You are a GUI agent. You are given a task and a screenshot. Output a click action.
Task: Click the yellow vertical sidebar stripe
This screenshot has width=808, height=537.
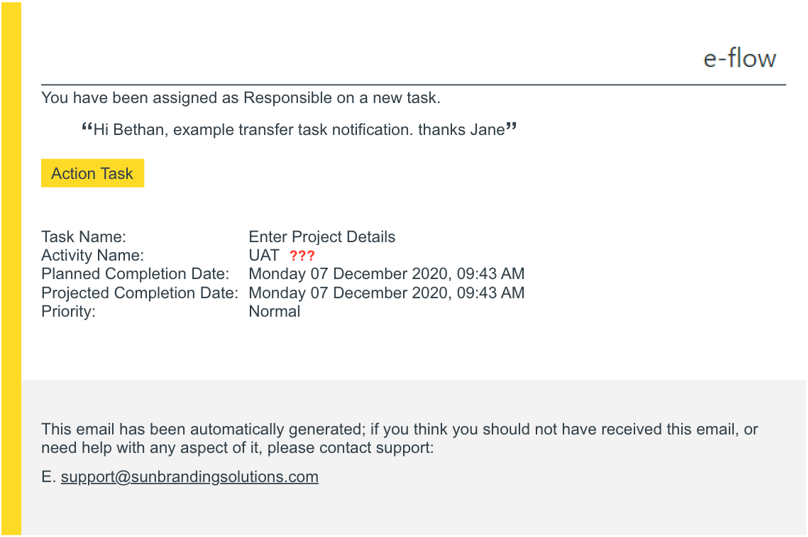point(11,268)
